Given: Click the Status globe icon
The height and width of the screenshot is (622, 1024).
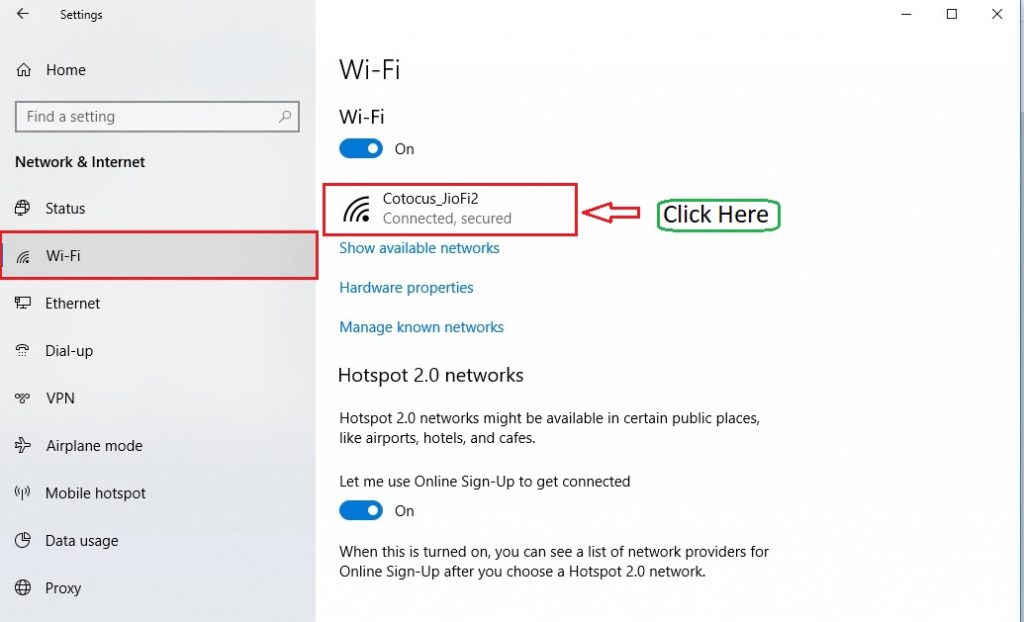Looking at the screenshot, I should click(x=23, y=208).
